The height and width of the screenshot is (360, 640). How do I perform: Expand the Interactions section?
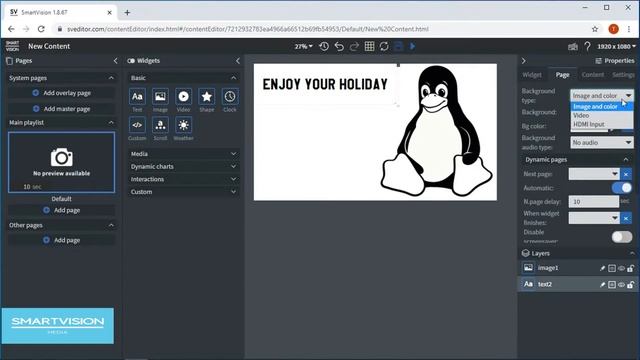pos(183,179)
